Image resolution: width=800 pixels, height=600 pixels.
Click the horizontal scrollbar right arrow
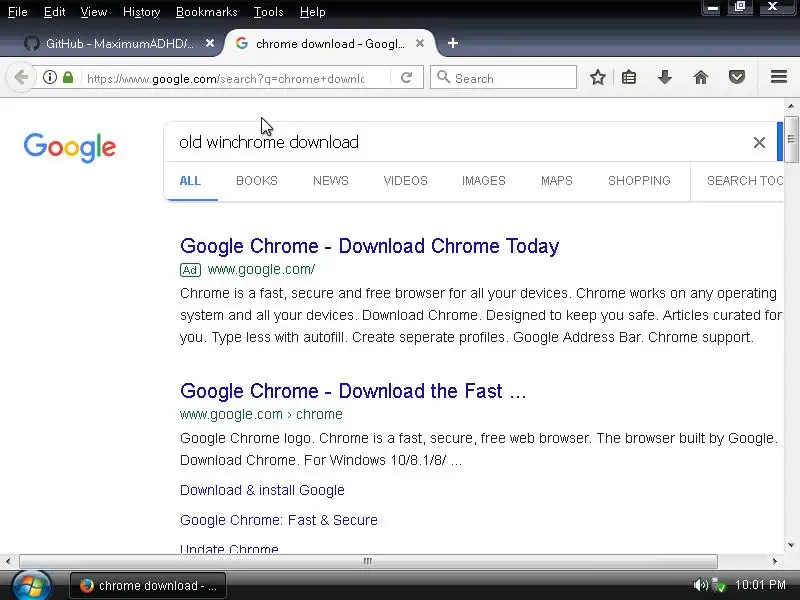pos(775,562)
